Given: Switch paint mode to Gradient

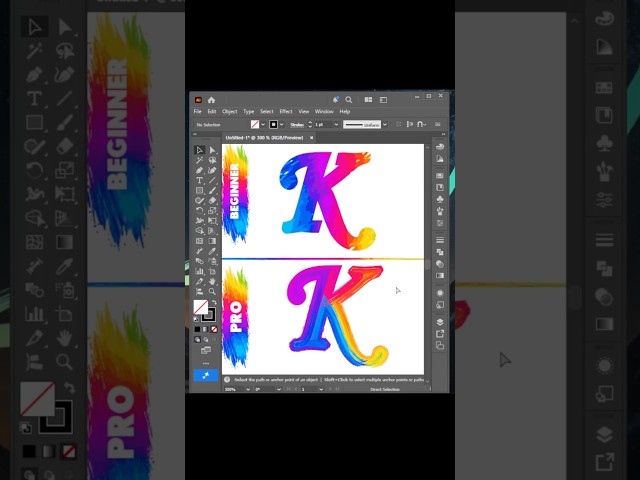Looking at the screenshot, I should (x=205, y=329).
